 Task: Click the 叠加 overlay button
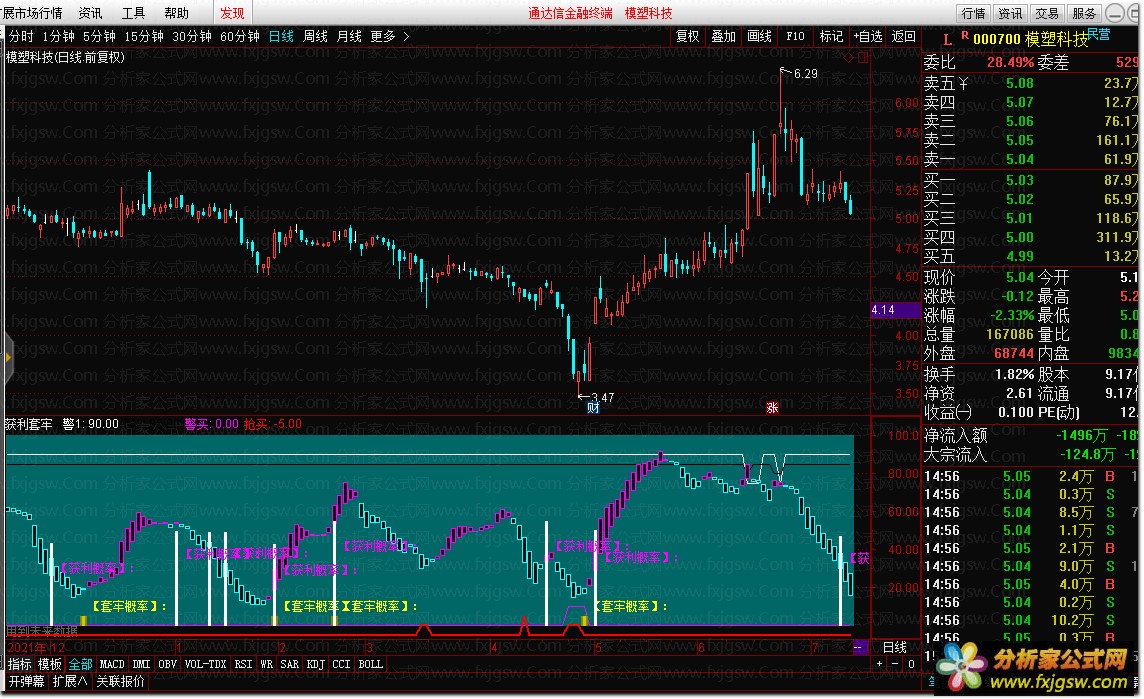click(x=724, y=36)
